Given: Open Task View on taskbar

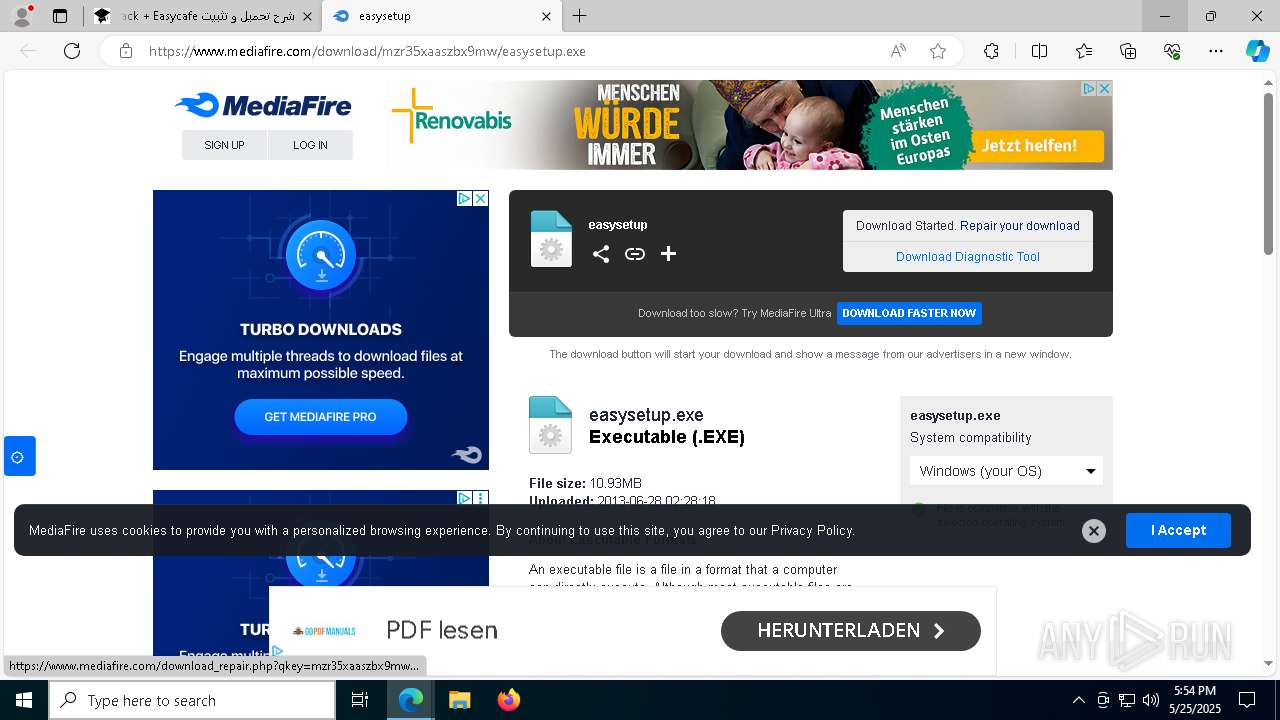Looking at the screenshot, I should pyautogui.click(x=360, y=700).
